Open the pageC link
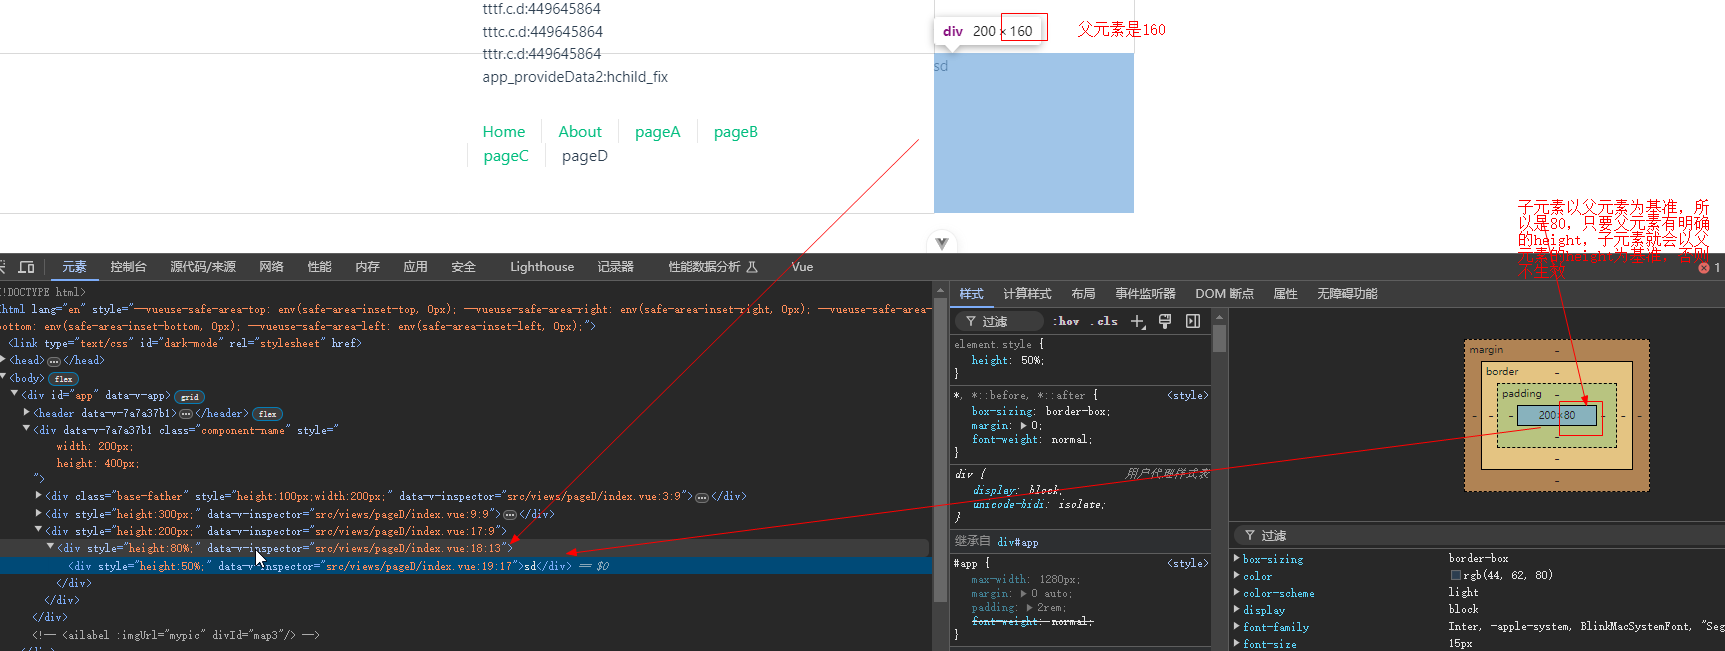The image size is (1725, 651). (506, 156)
